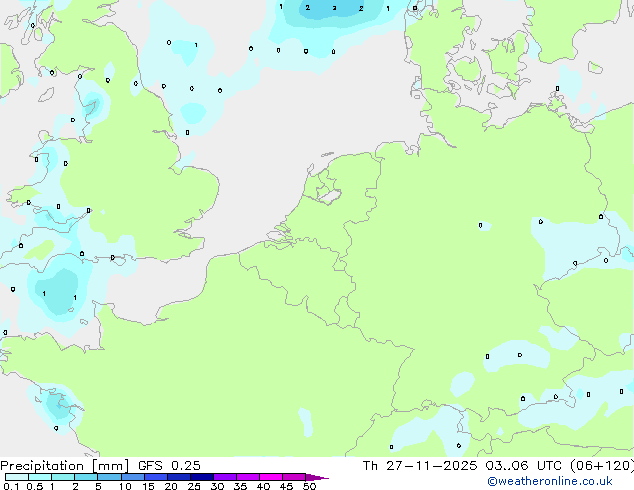634x490 pixels.
Task: Click the '20' legend scale label
Action: [x=171, y=486]
